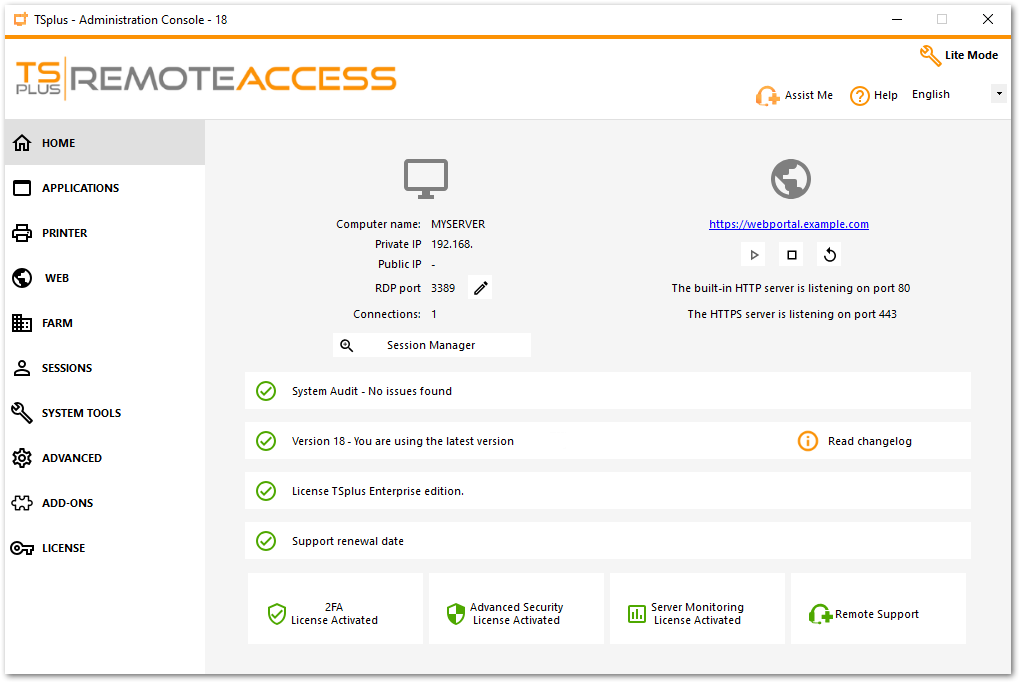This screenshot has width=1020, height=683.
Task: Expand the language selection dropdown
Action: pos(998,92)
